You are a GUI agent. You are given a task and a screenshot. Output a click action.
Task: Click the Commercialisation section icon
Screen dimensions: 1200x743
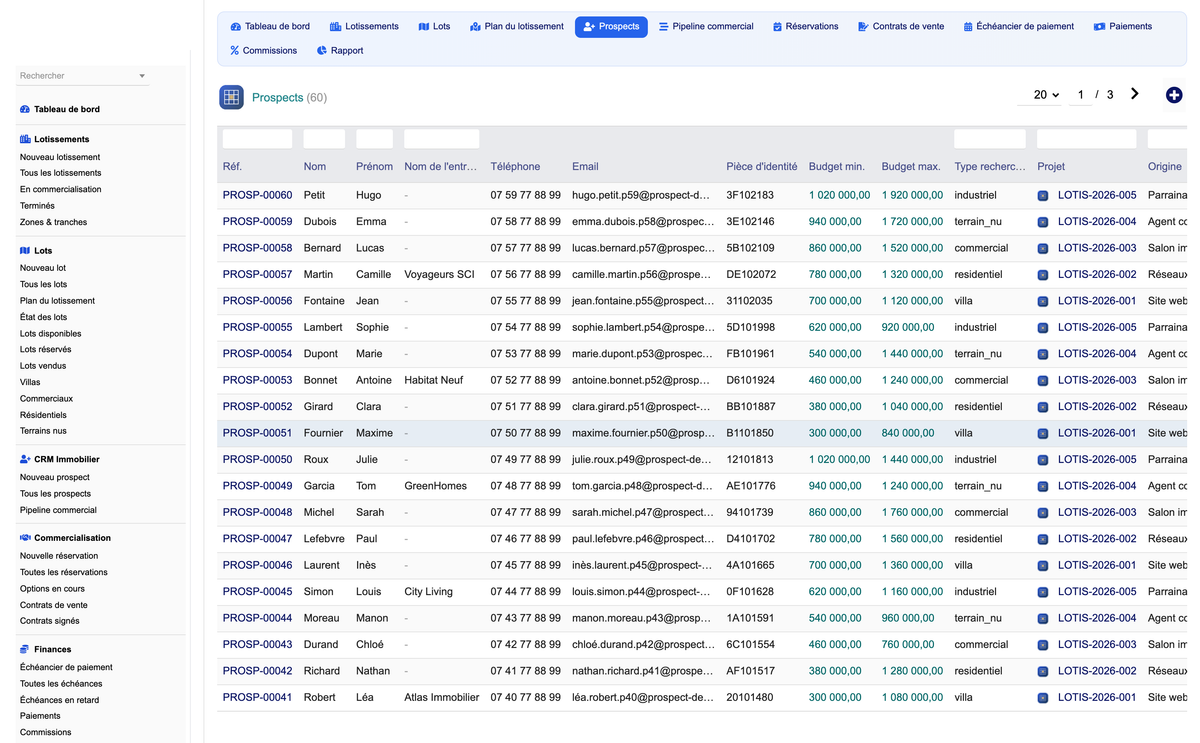[25, 538]
